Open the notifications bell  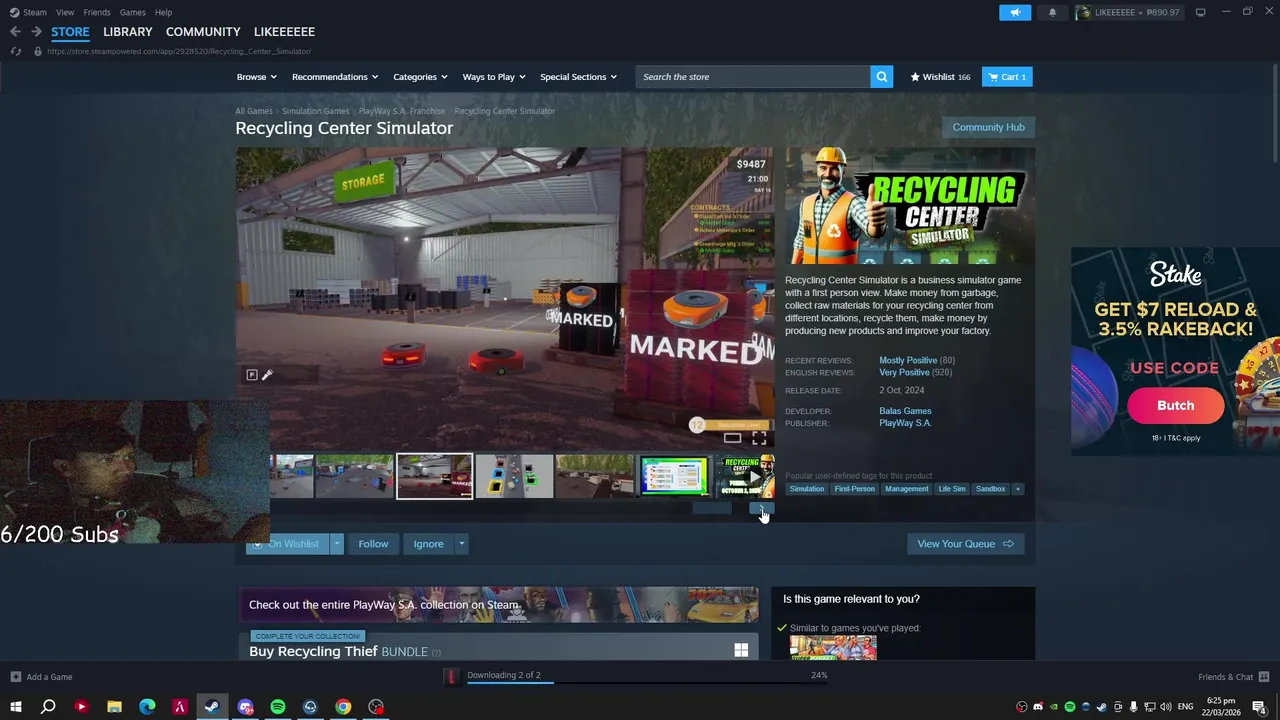[x=1052, y=12]
